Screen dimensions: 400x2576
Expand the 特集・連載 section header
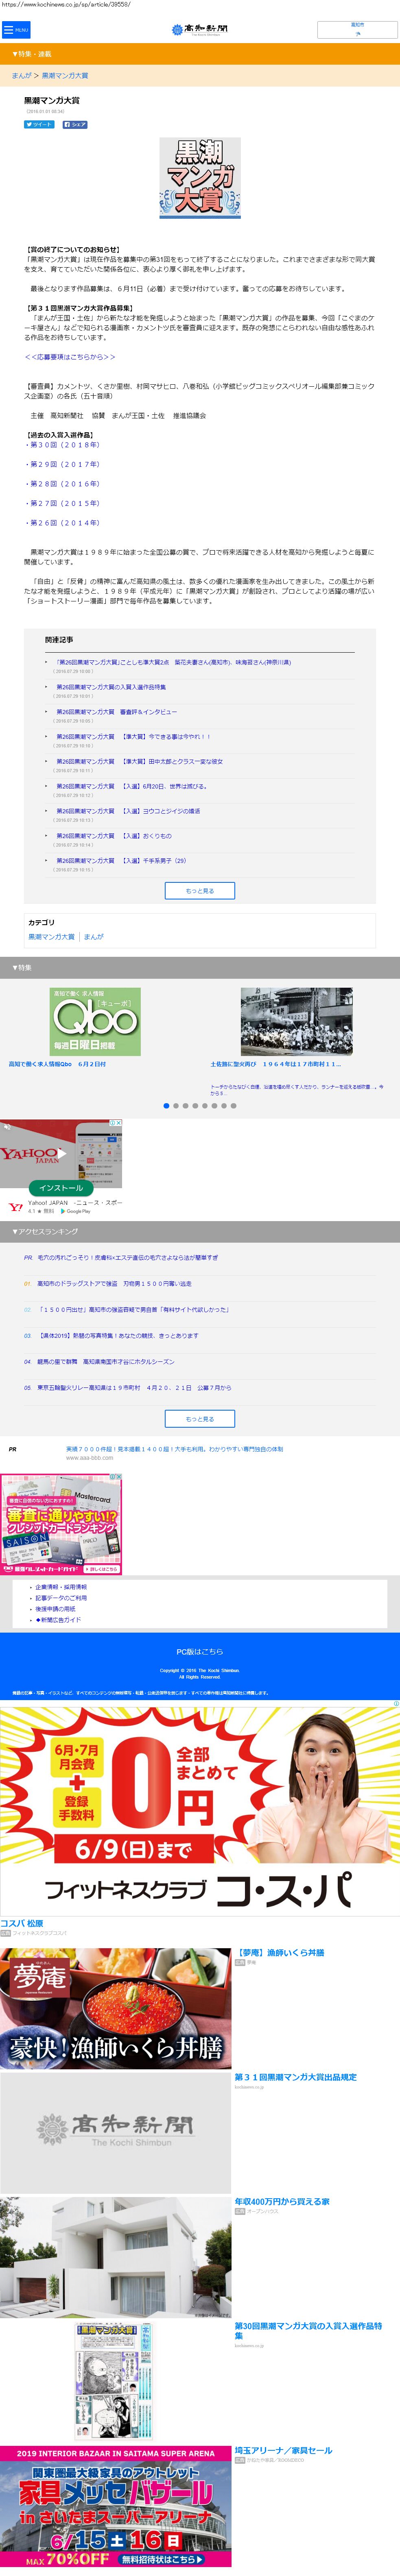click(200, 53)
